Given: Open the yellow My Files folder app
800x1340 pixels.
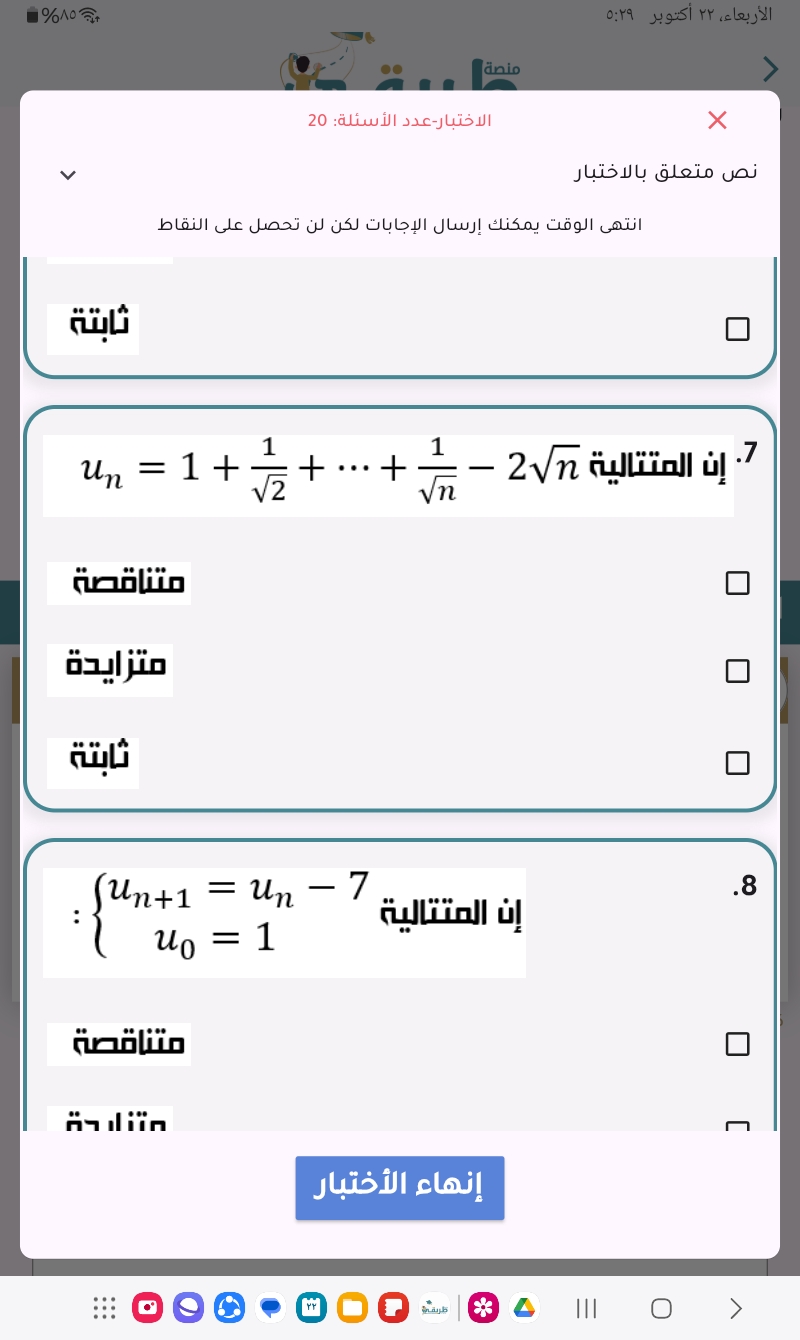Looking at the screenshot, I should [x=352, y=1307].
